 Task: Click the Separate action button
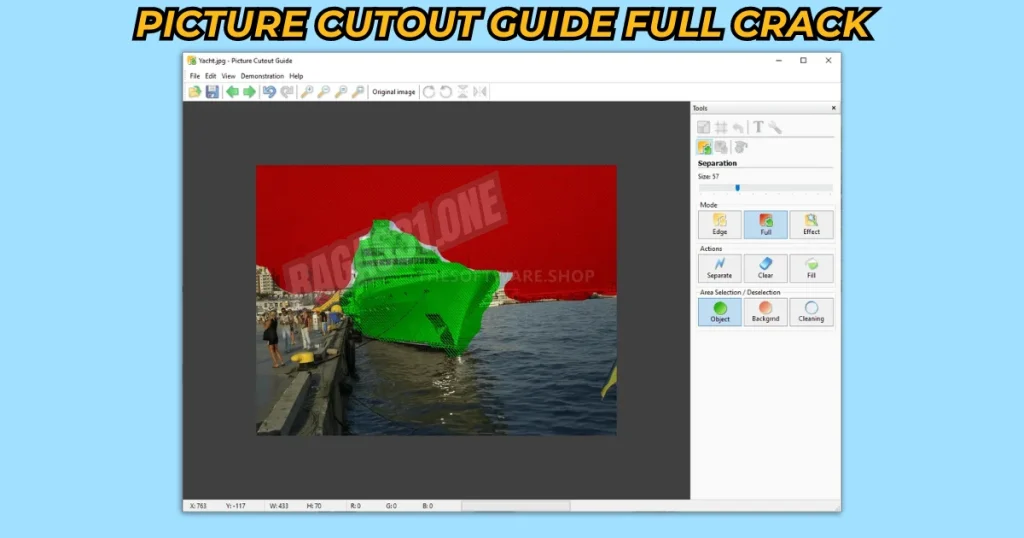[720, 268]
